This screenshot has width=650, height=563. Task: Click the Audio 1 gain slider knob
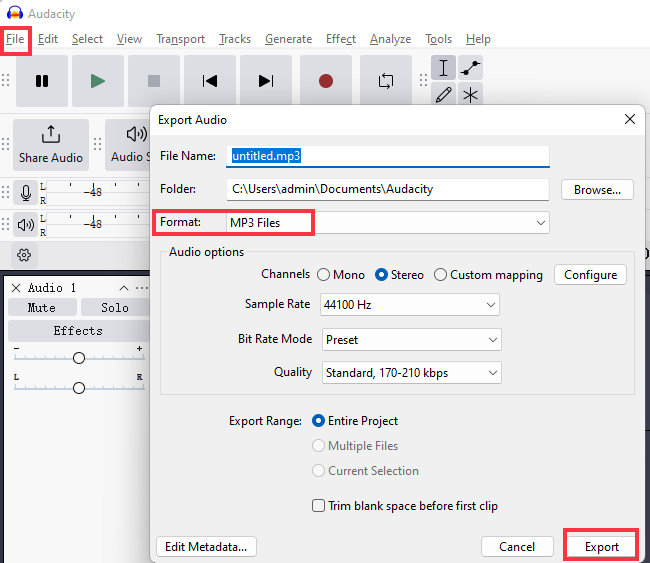click(x=79, y=358)
